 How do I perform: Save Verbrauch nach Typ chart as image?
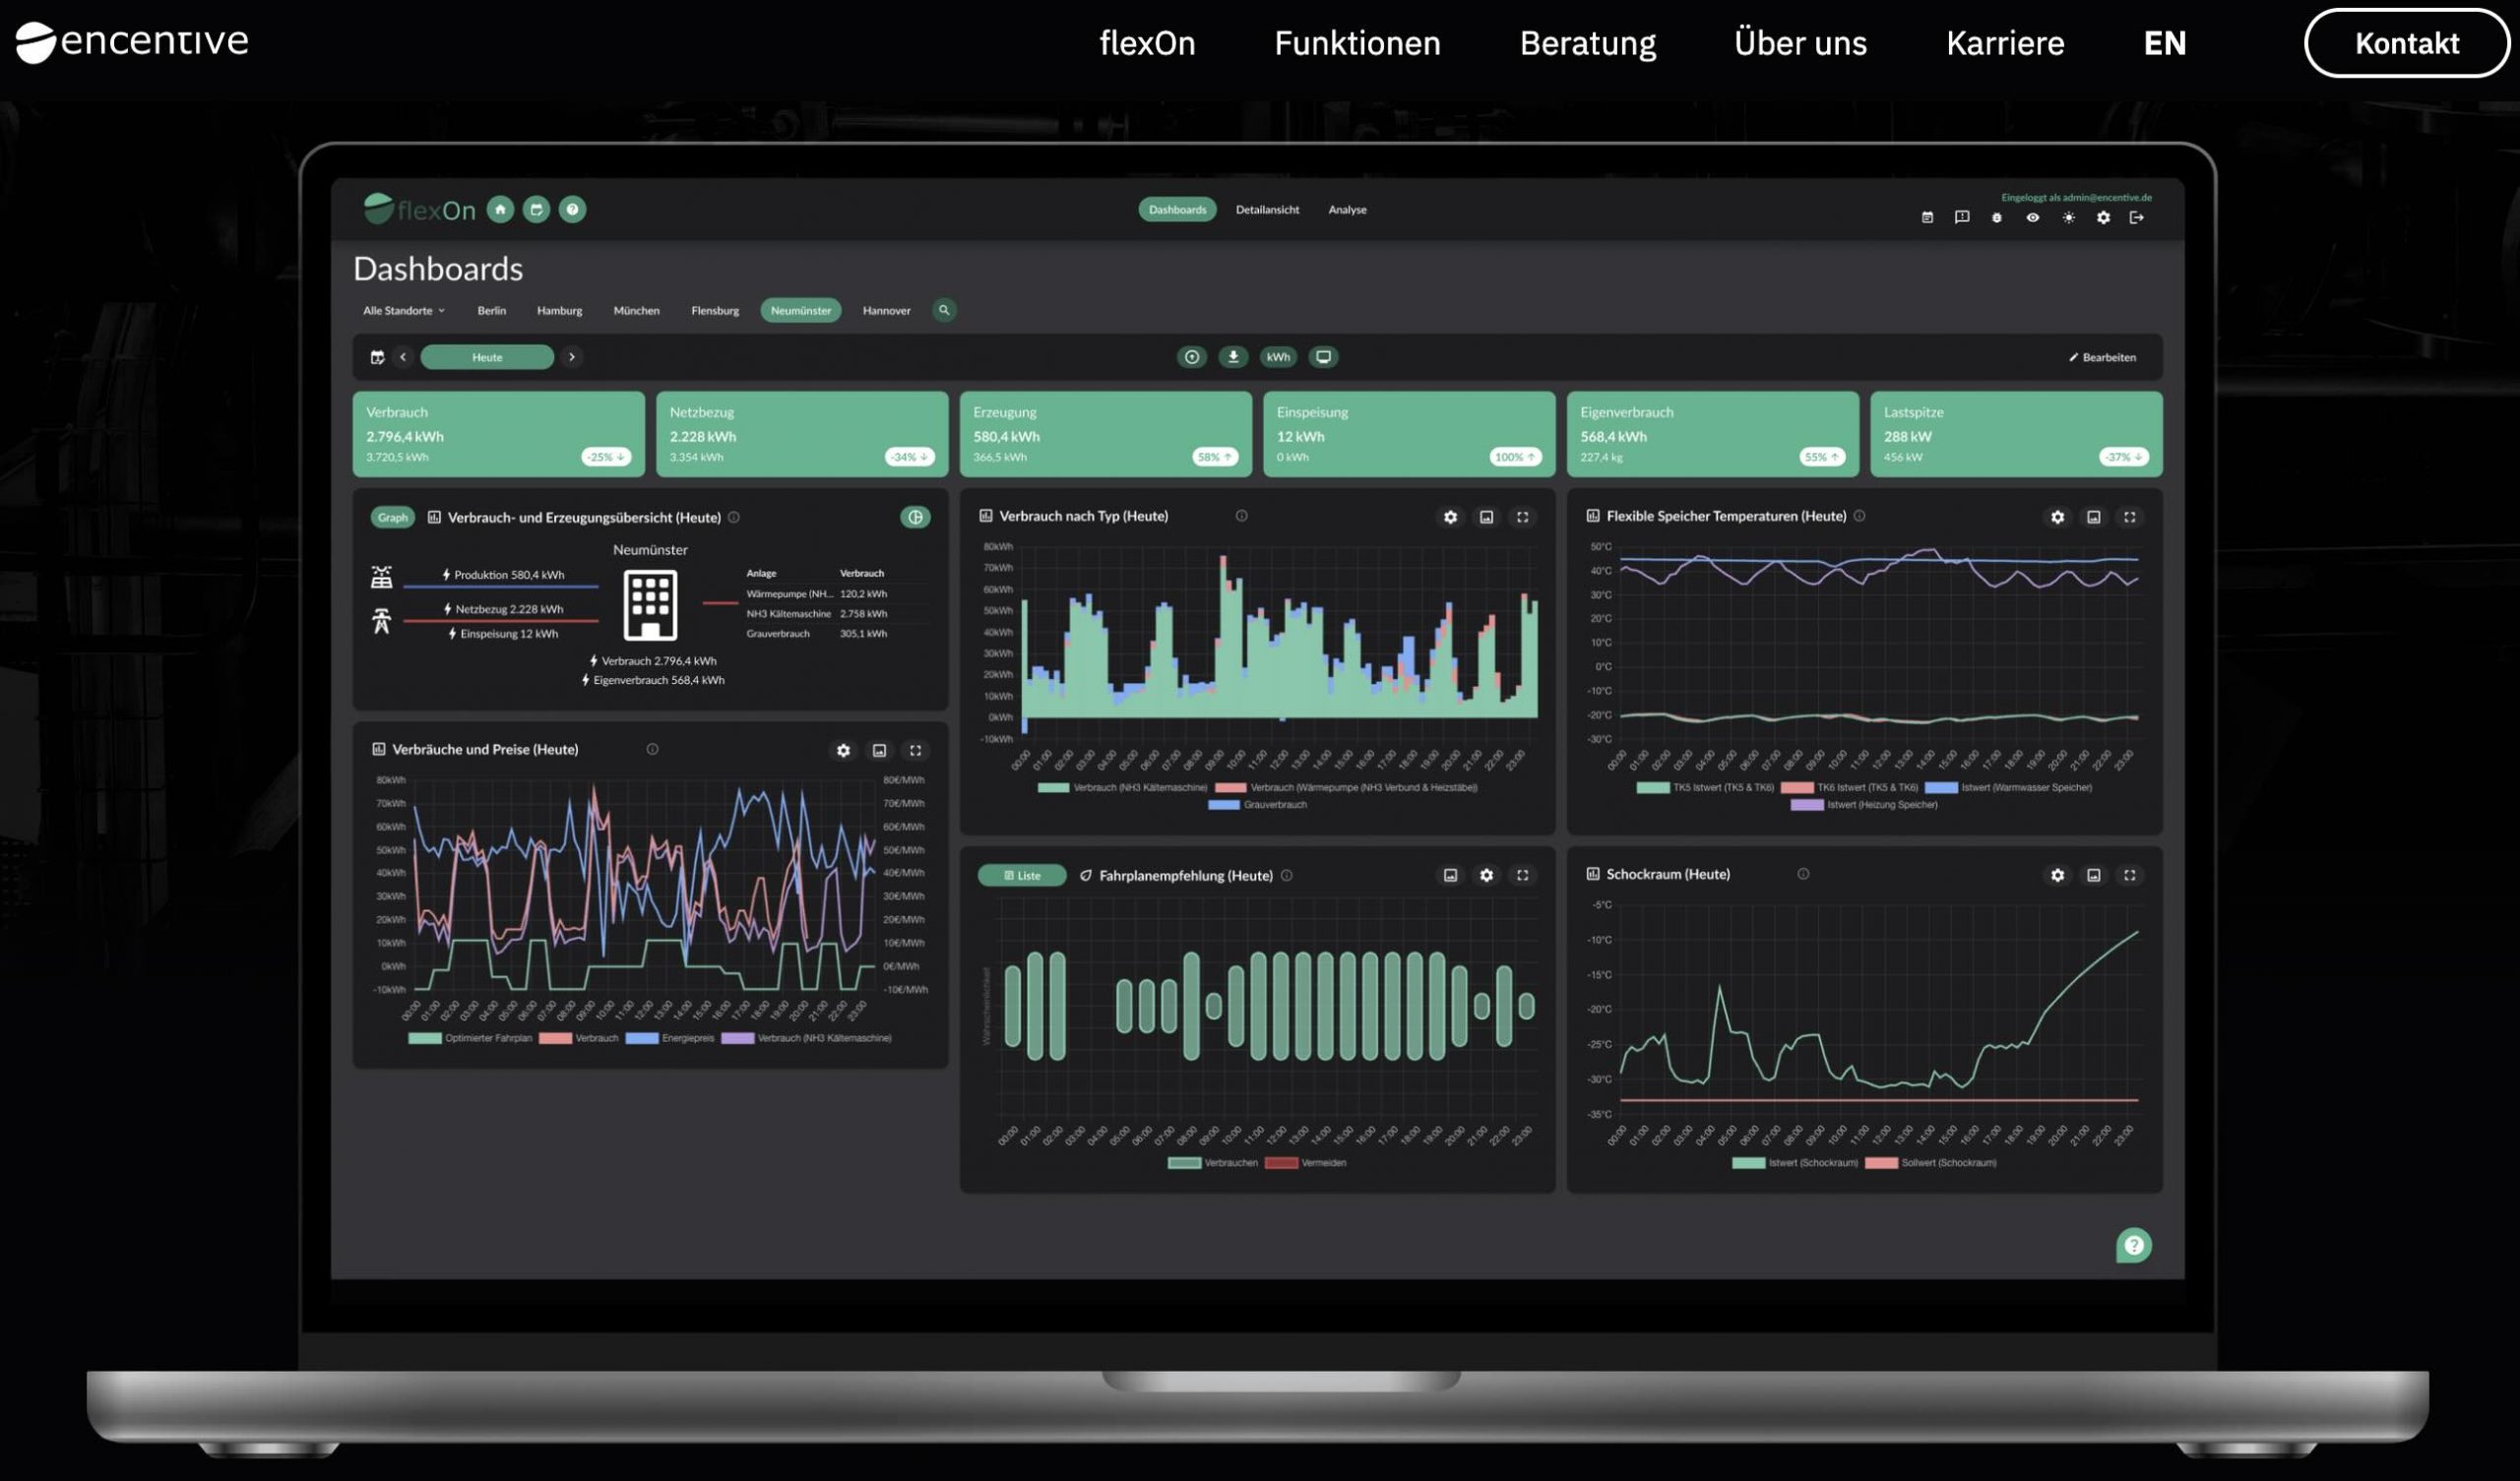[1486, 517]
